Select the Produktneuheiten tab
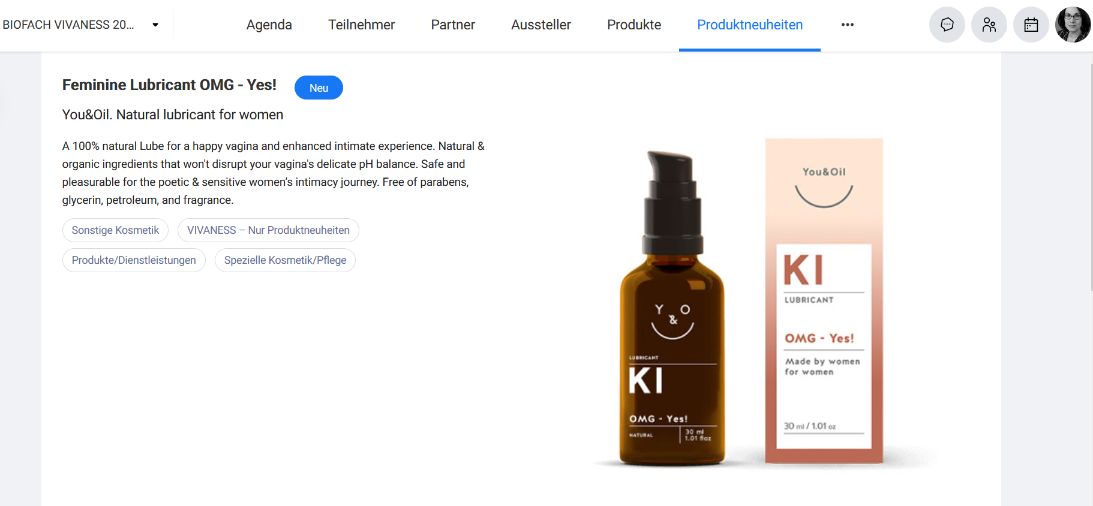The height and width of the screenshot is (506, 1093). point(750,24)
